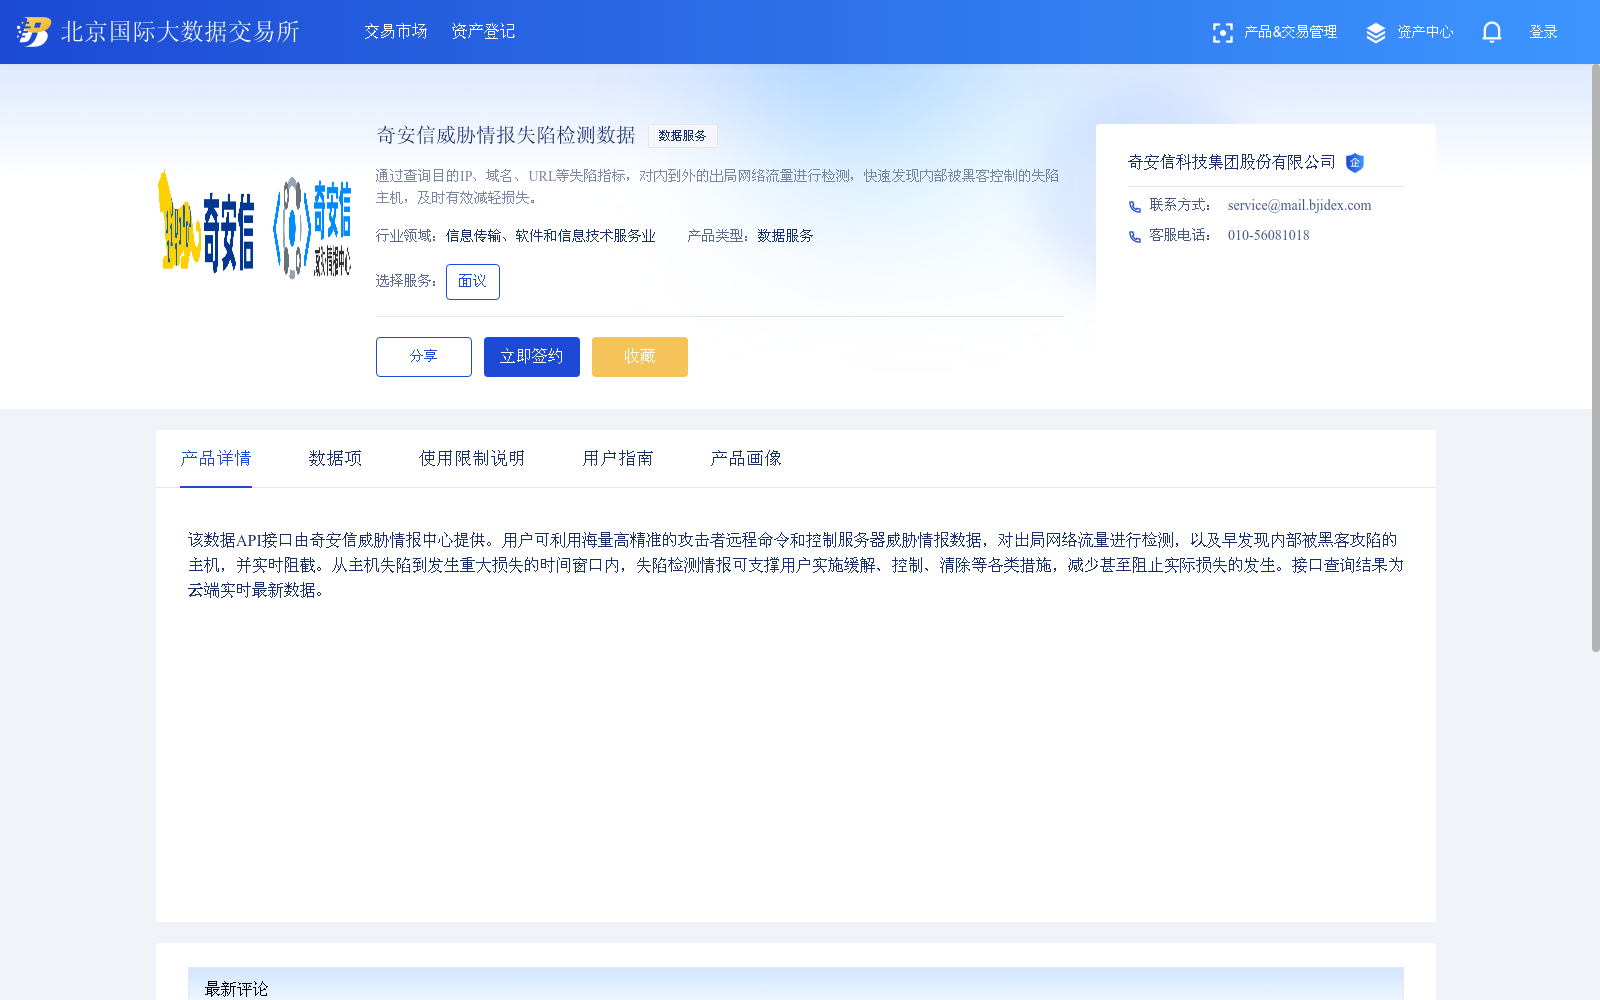Open the 用户指南 tab
This screenshot has width=1600, height=1000.
tap(618, 459)
